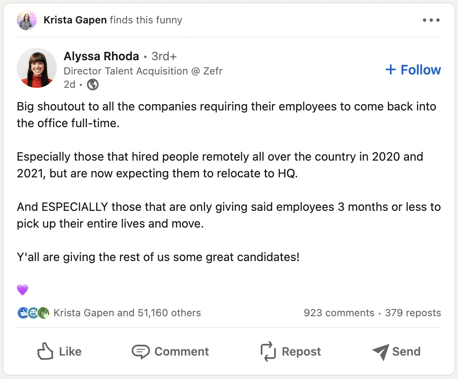Click the Send paper plane icon

coord(380,352)
